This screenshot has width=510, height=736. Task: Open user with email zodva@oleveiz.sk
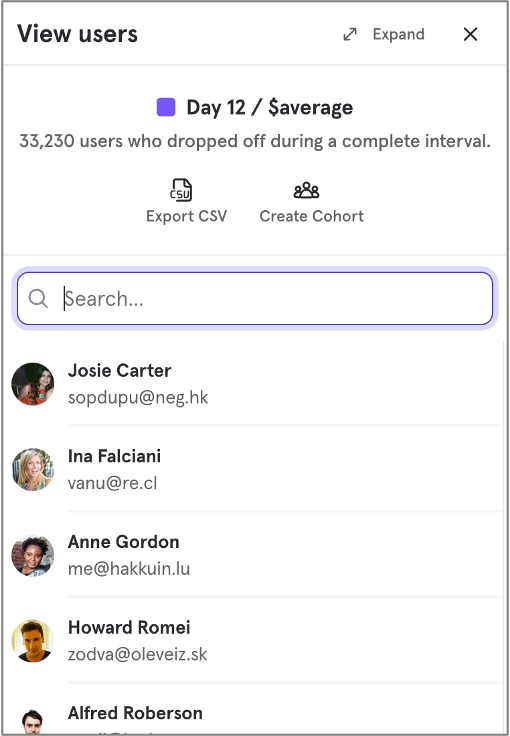[x=255, y=641]
